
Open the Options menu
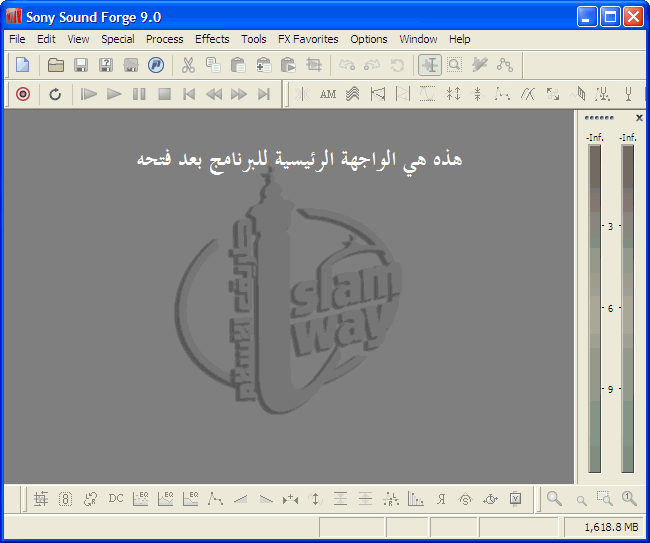(x=369, y=39)
